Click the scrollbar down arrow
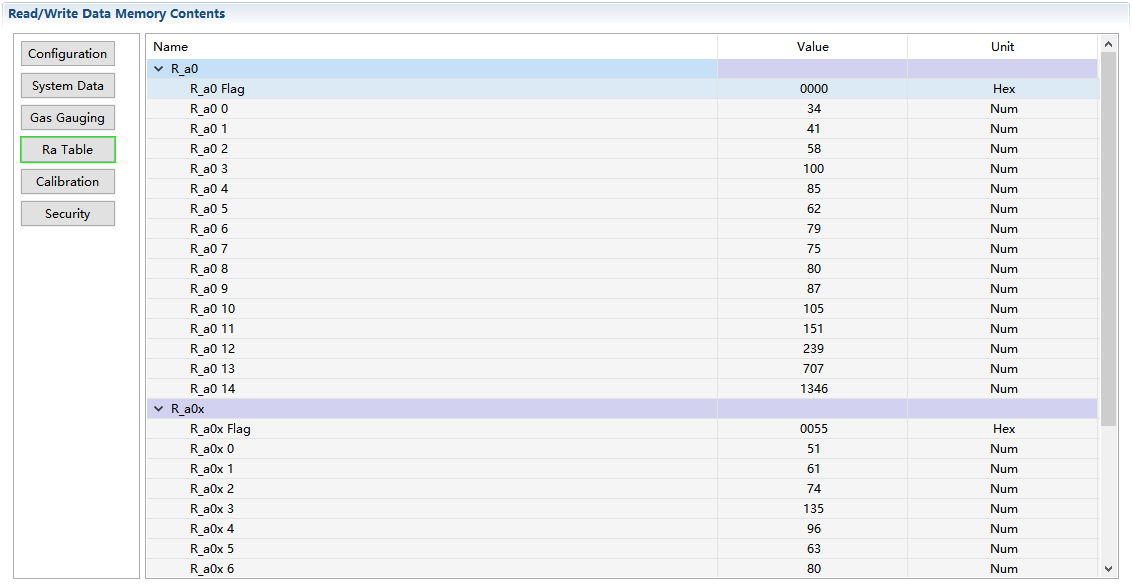The image size is (1132, 588). click(x=1108, y=568)
